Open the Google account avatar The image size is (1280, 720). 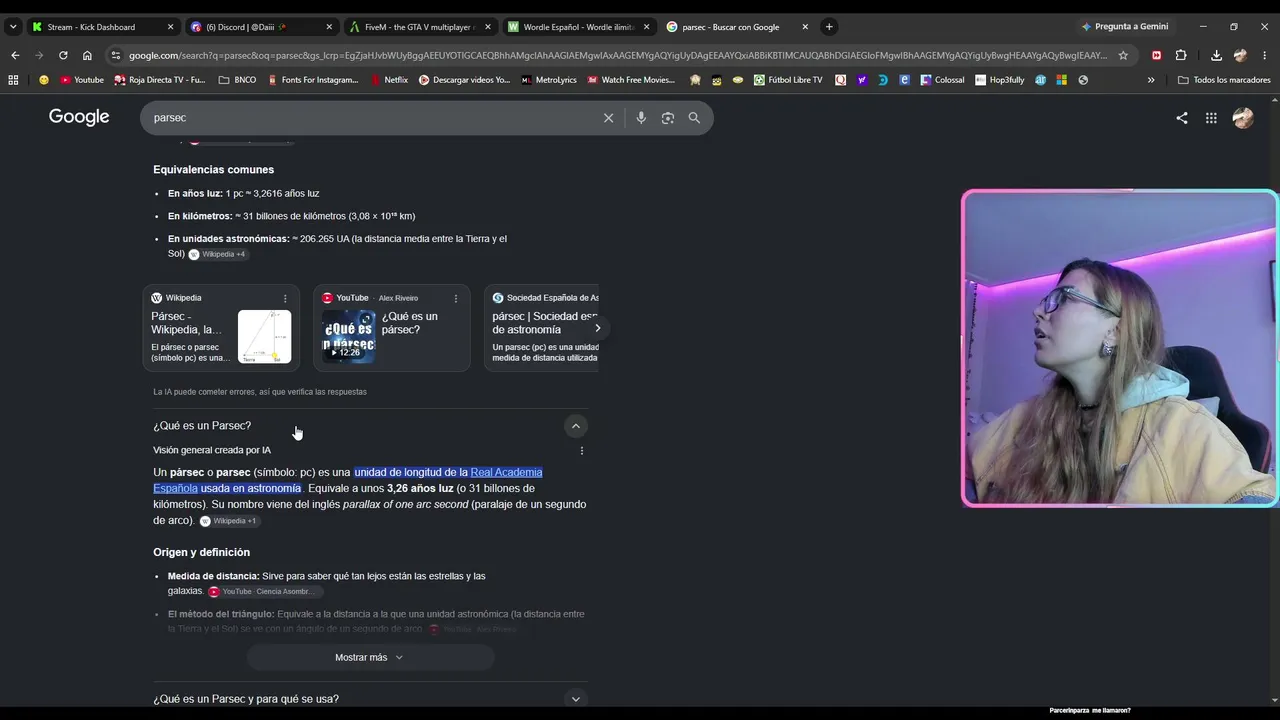pyautogui.click(x=1243, y=118)
